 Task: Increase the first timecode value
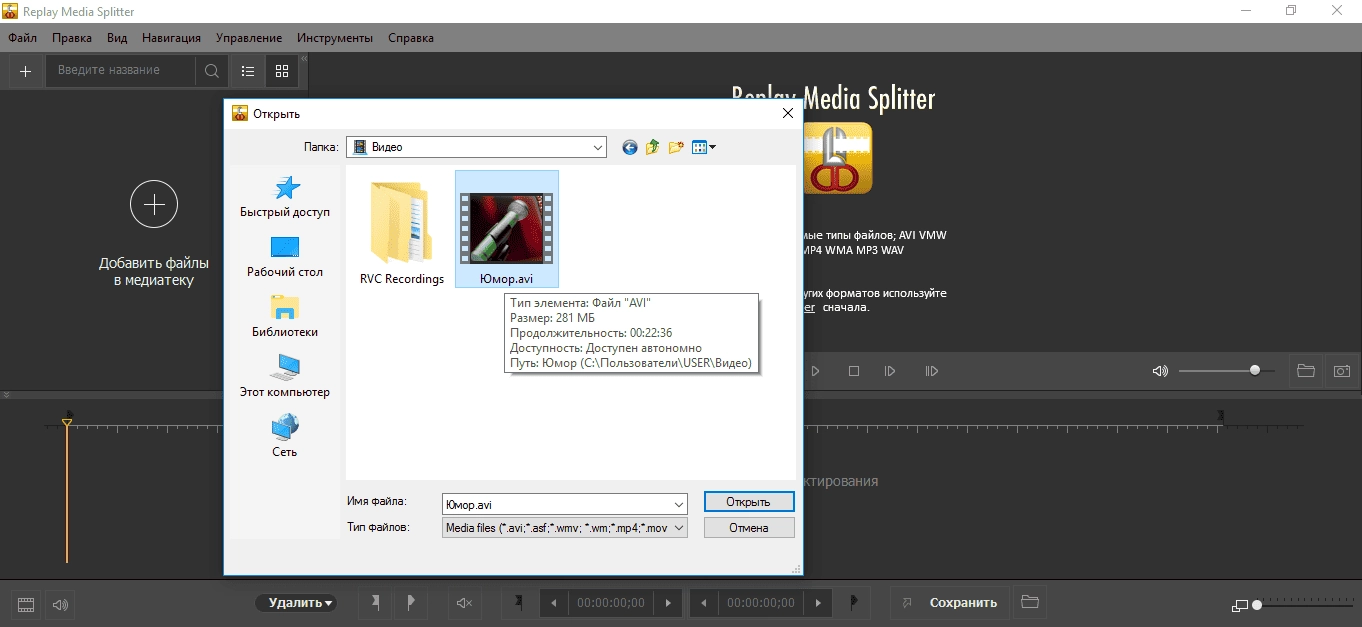coord(668,603)
